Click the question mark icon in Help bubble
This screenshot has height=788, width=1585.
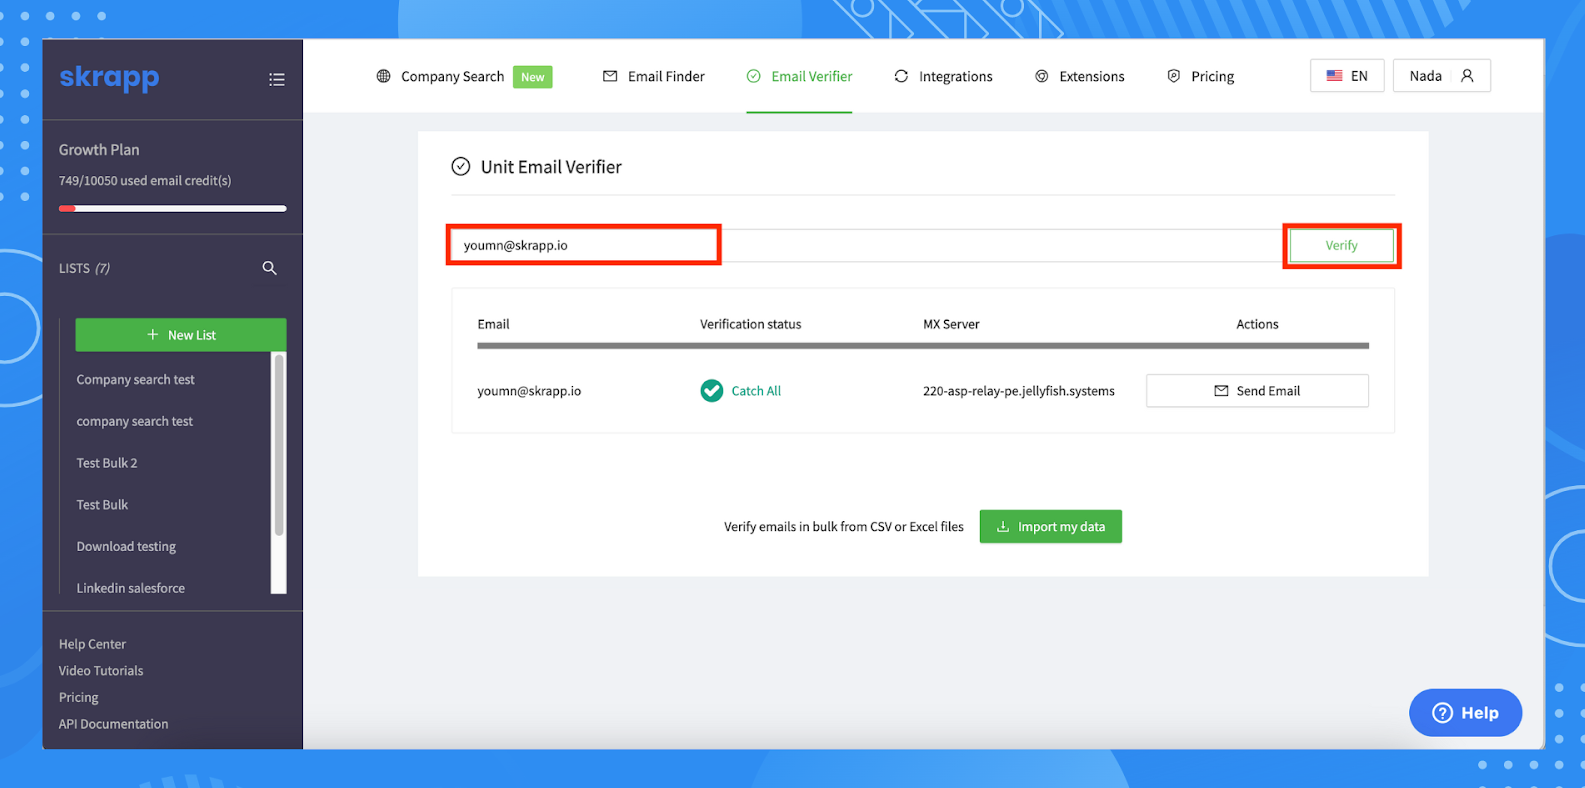point(1442,713)
